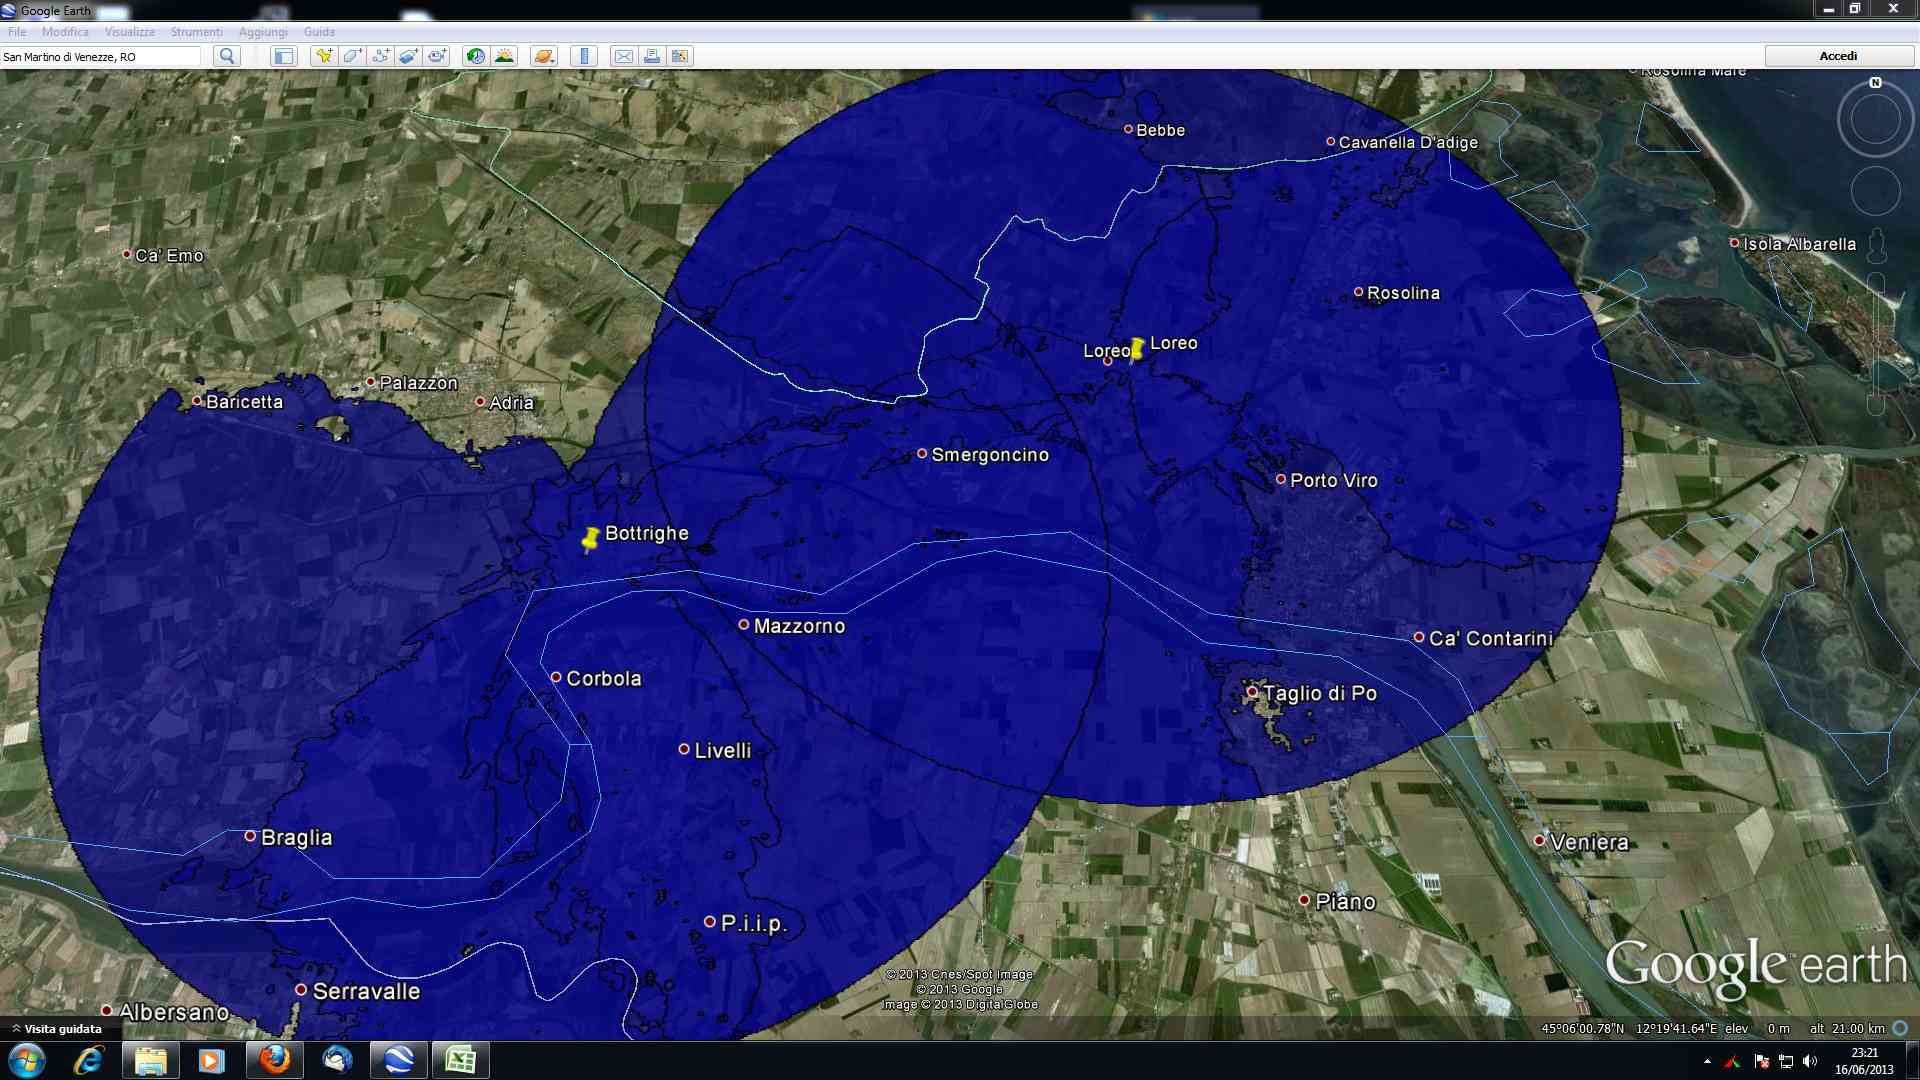This screenshot has width=1920, height=1080.
Task: Expand the Visita guidata panel
Action: click(x=58, y=1028)
